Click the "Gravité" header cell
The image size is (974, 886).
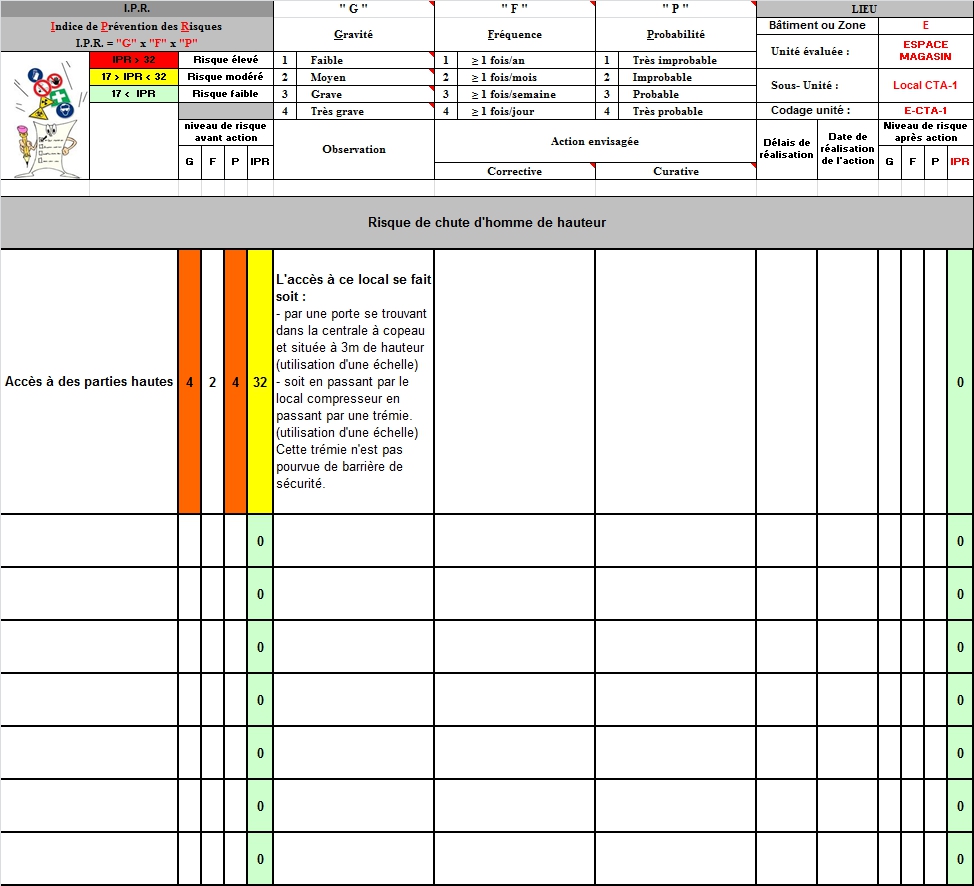353,34
